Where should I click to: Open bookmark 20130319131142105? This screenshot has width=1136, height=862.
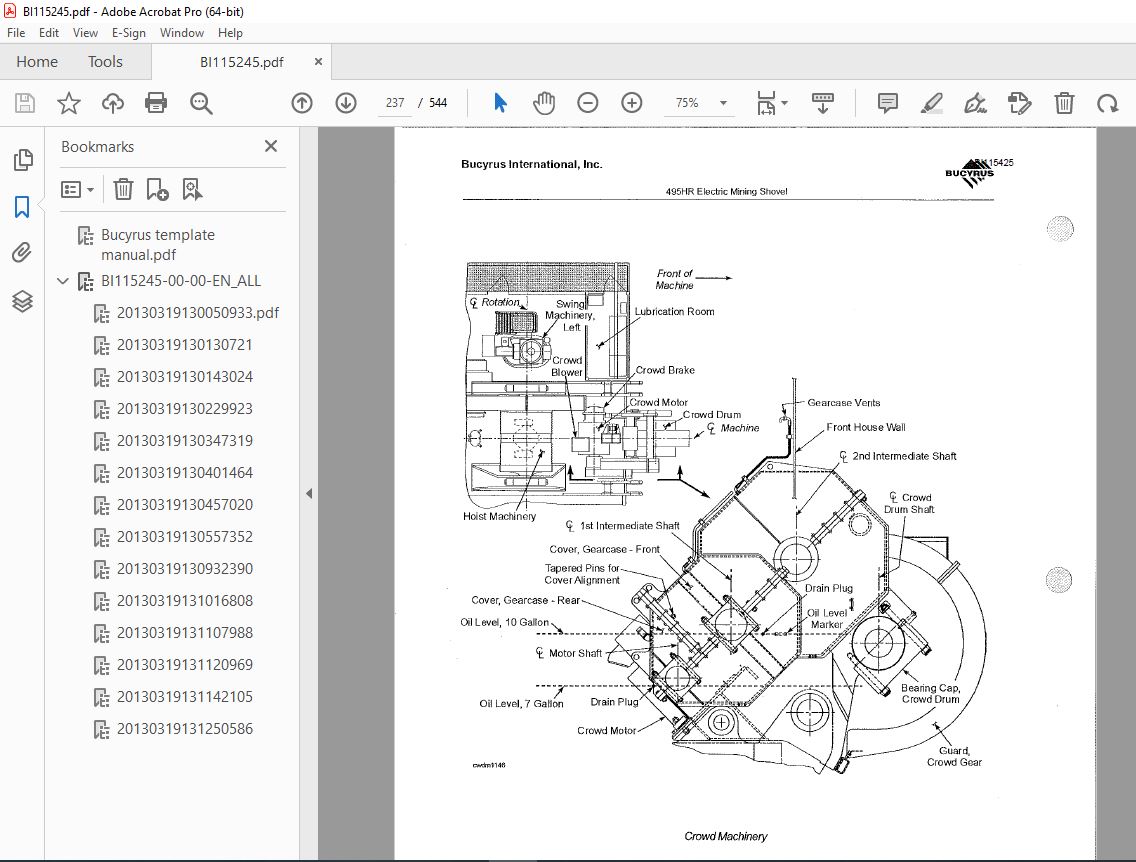tap(185, 697)
